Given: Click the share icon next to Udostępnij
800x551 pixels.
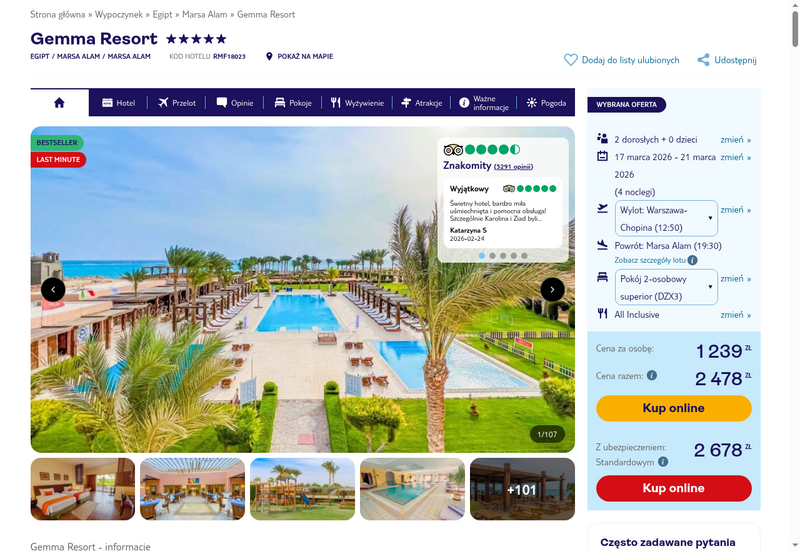Looking at the screenshot, I should (704, 60).
